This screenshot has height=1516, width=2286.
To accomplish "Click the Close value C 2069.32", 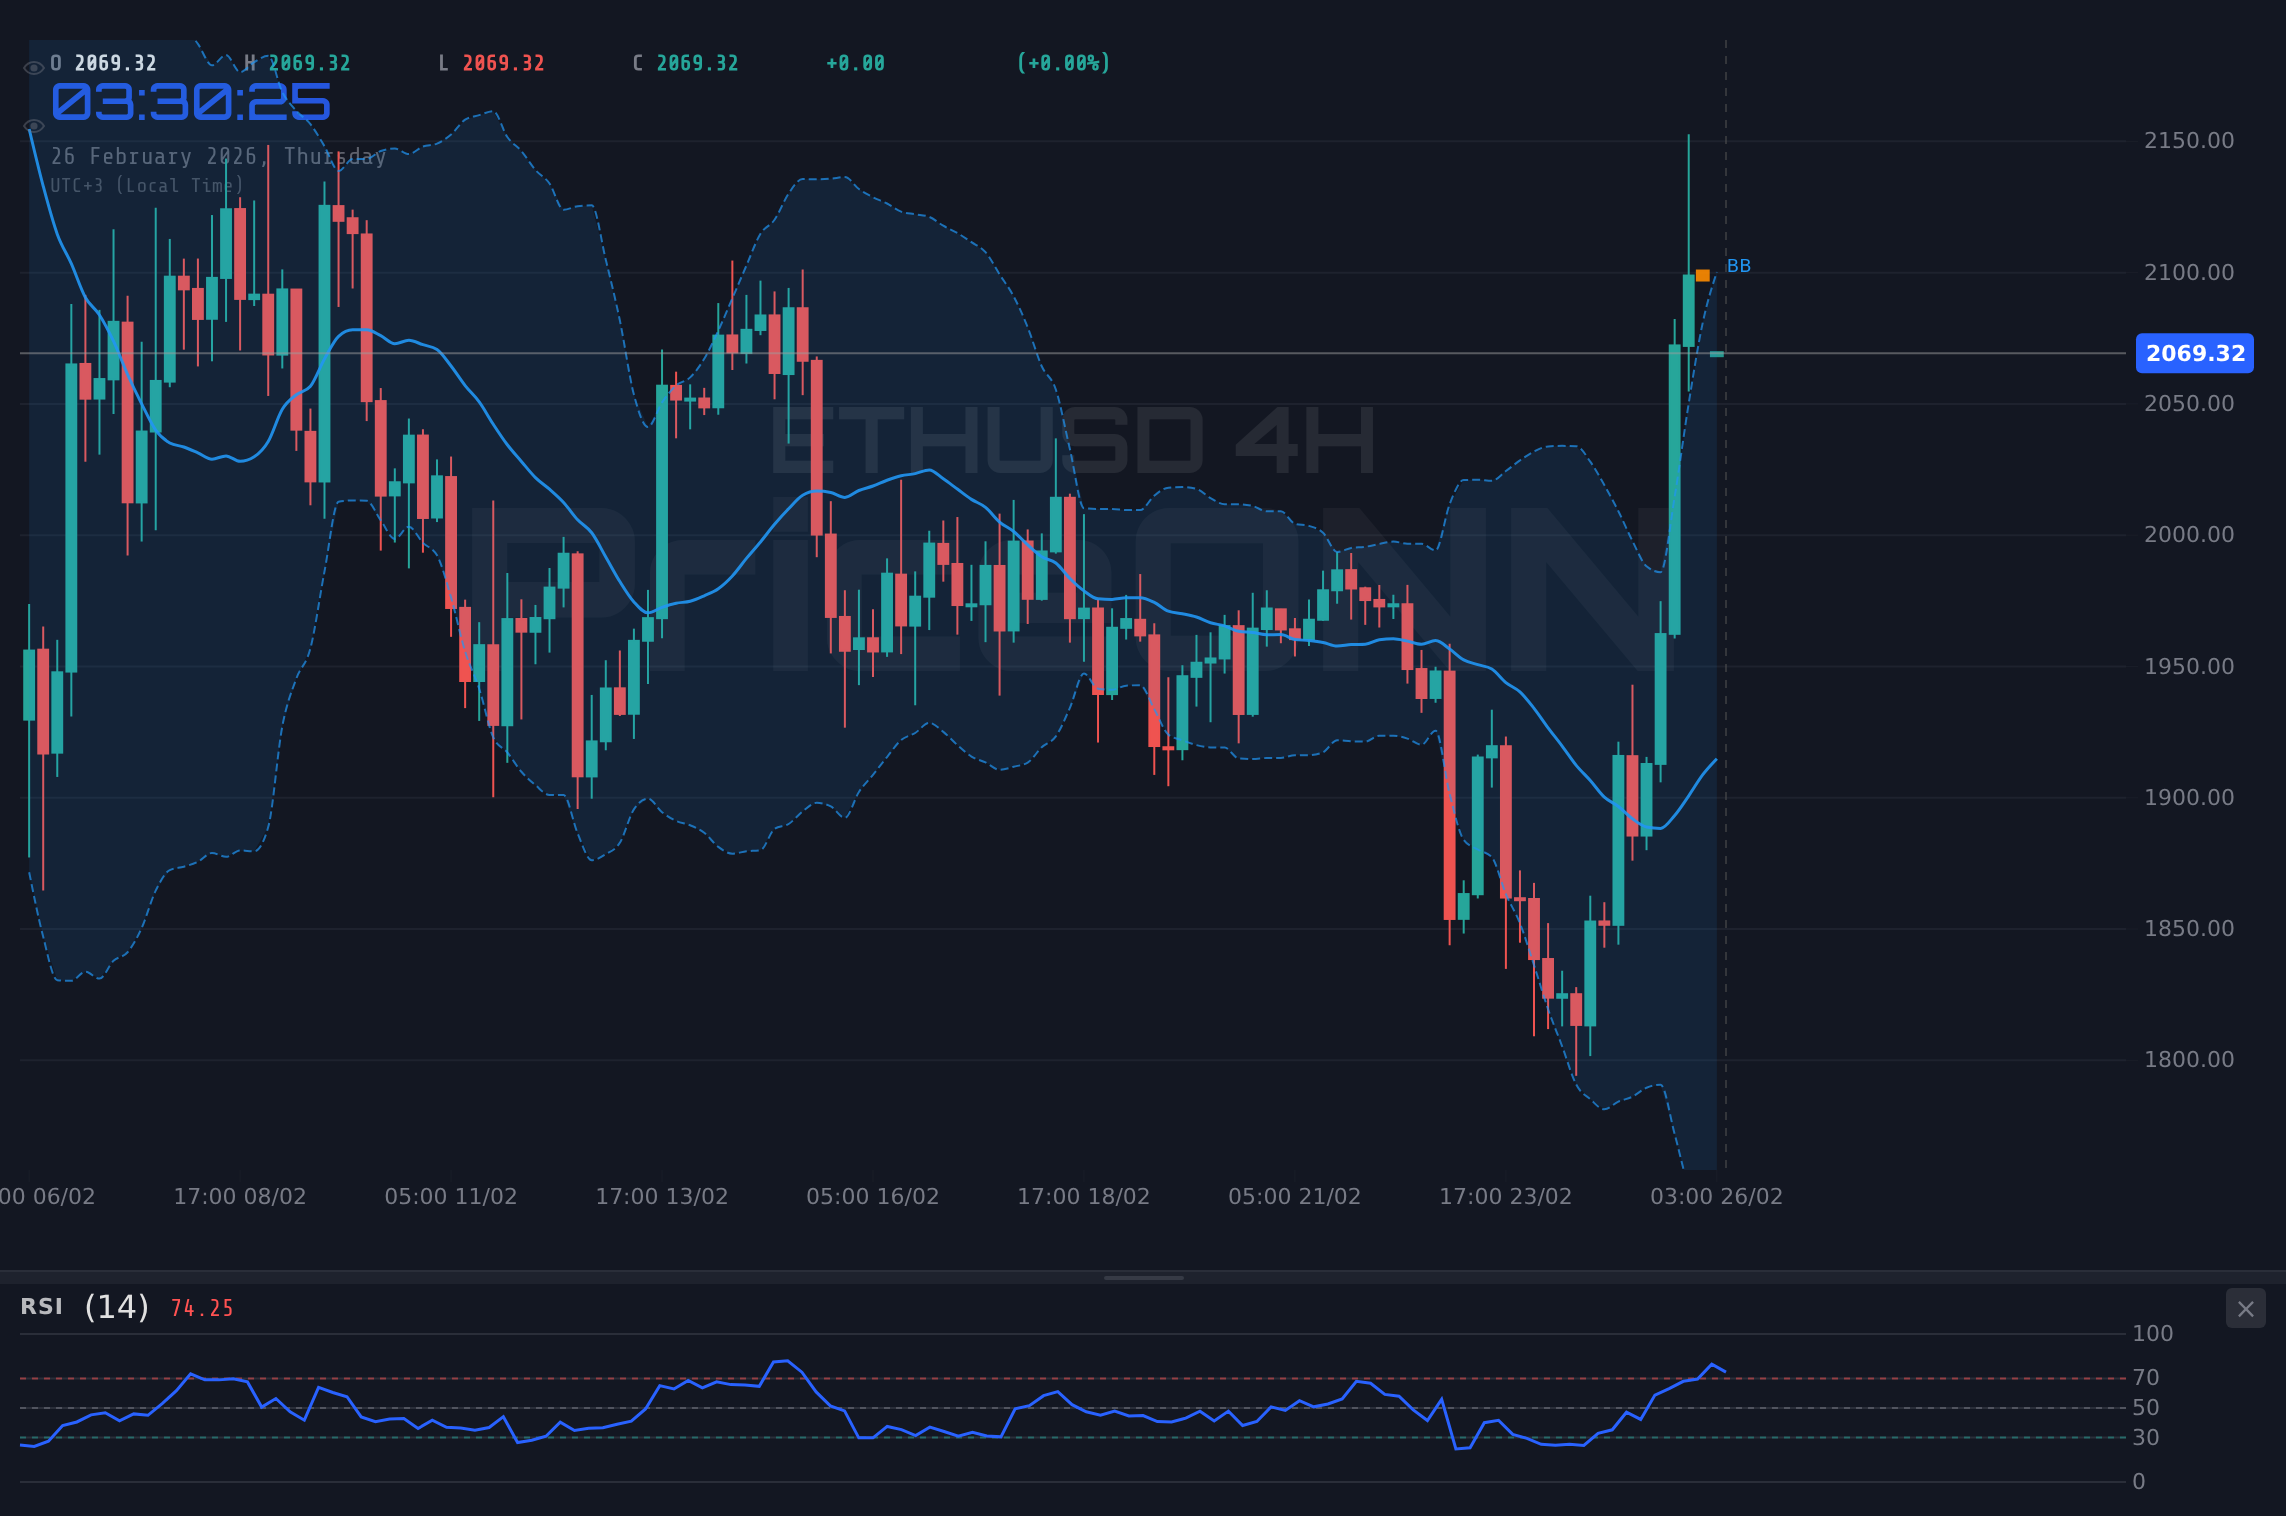I will tap(684, 62).
